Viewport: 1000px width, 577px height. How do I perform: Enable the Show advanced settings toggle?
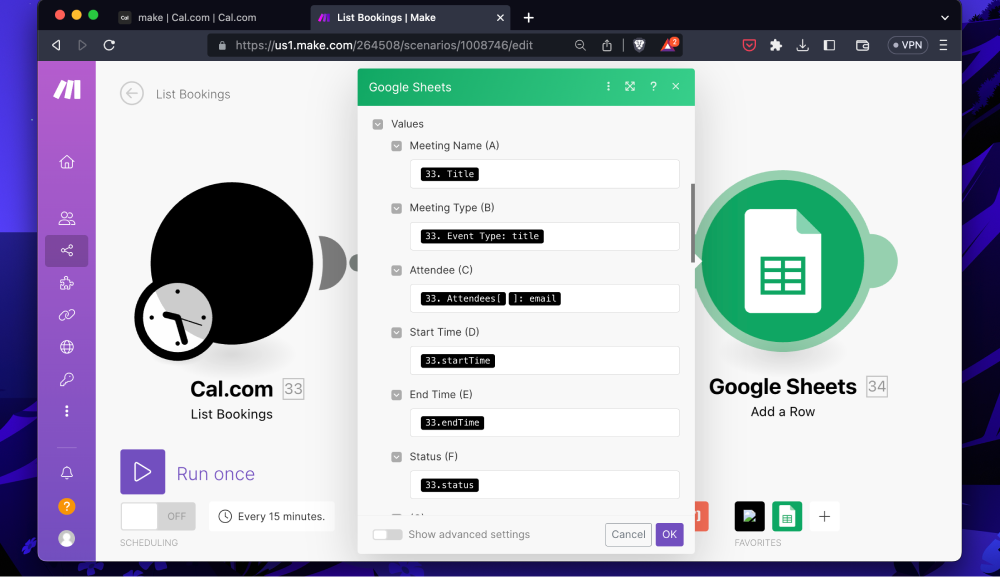tap(388, 534)
